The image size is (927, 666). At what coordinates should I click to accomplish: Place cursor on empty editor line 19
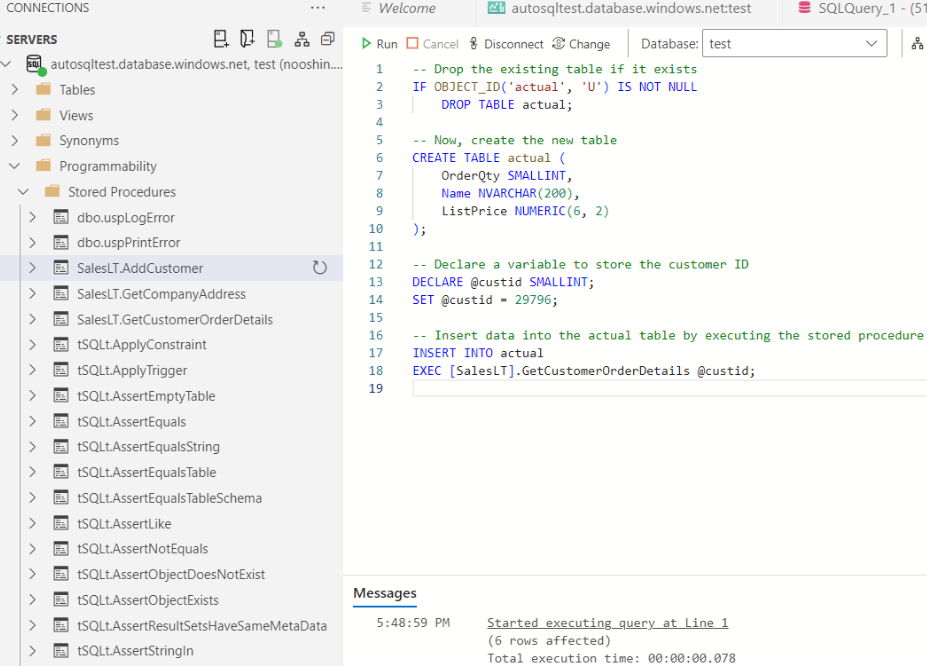[669, 388]
